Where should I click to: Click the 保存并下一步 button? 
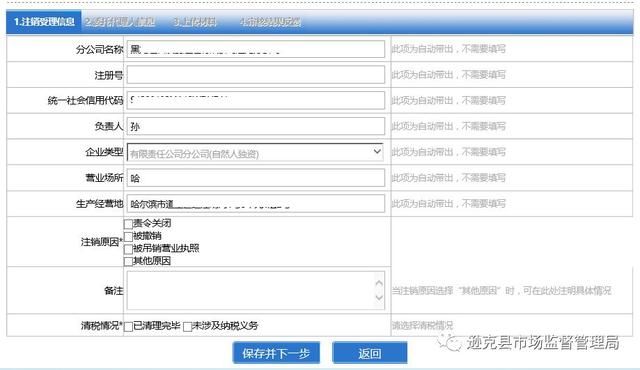(x=276, y=353)
